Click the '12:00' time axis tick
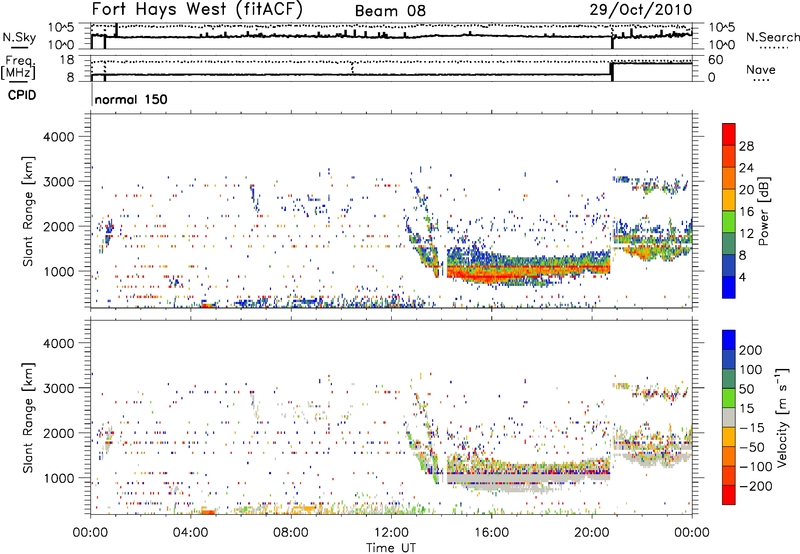Viewport: 800px width, 554px height. (391, 533)
